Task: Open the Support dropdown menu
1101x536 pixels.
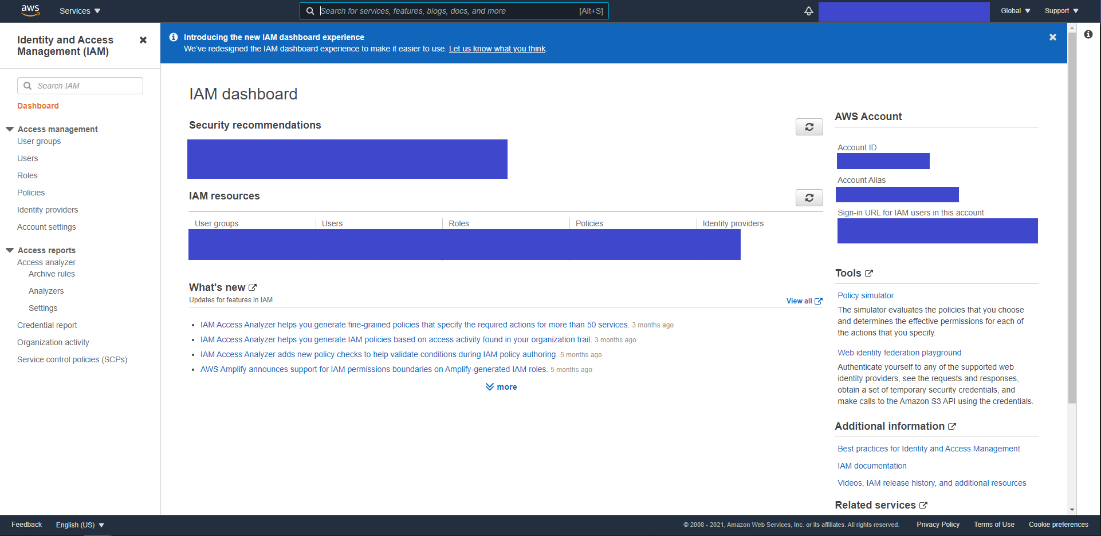Action: pyautogui.click(x=1062, y=11)
